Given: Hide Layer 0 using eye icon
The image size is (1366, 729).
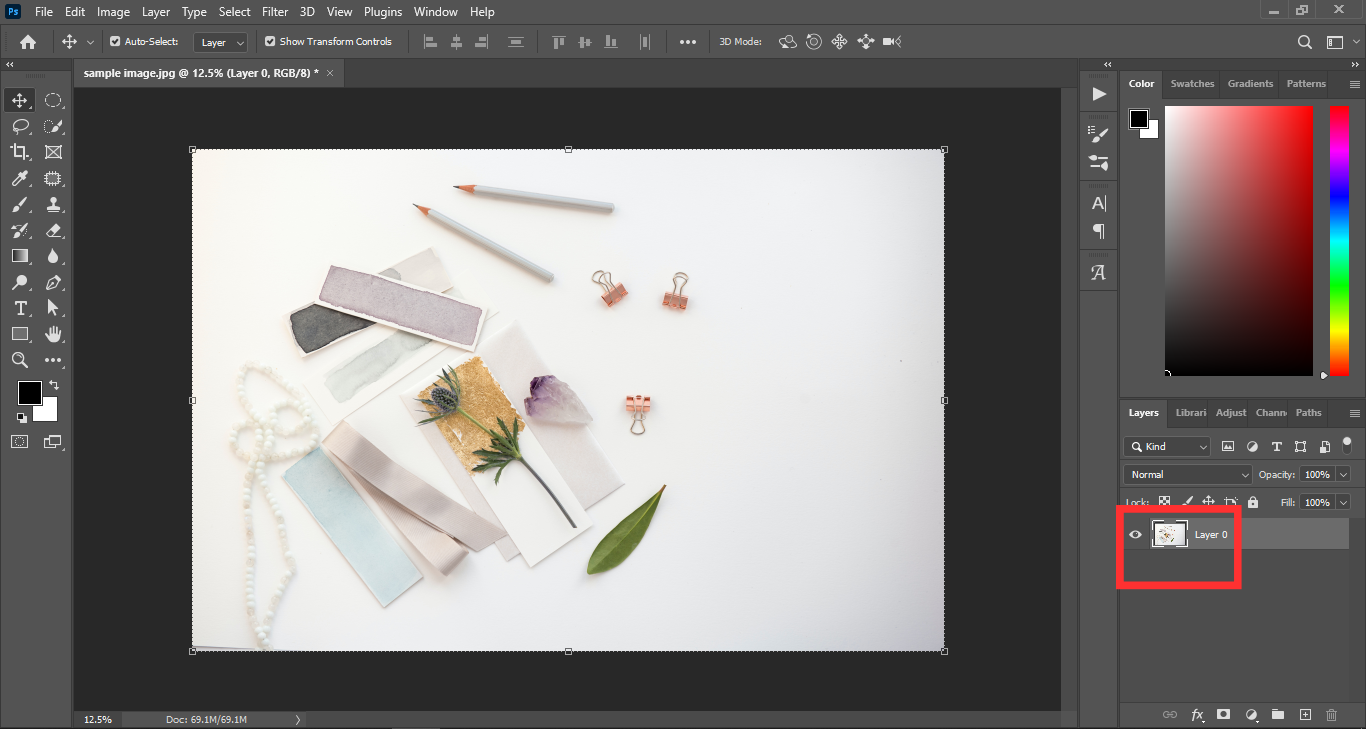Looking at the screenshot, I should 1135,535.
